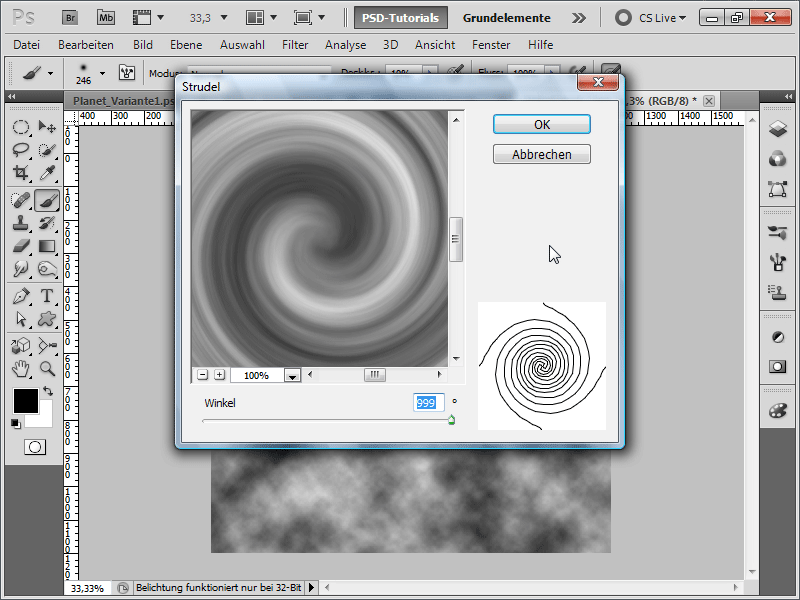
Task: Open the zoom level dropdown 33,3
Action: click(x=224, y=18)
